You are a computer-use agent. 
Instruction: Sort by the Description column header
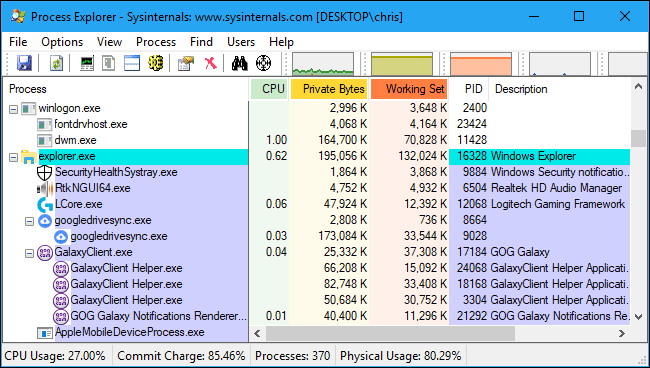[560, 89]
